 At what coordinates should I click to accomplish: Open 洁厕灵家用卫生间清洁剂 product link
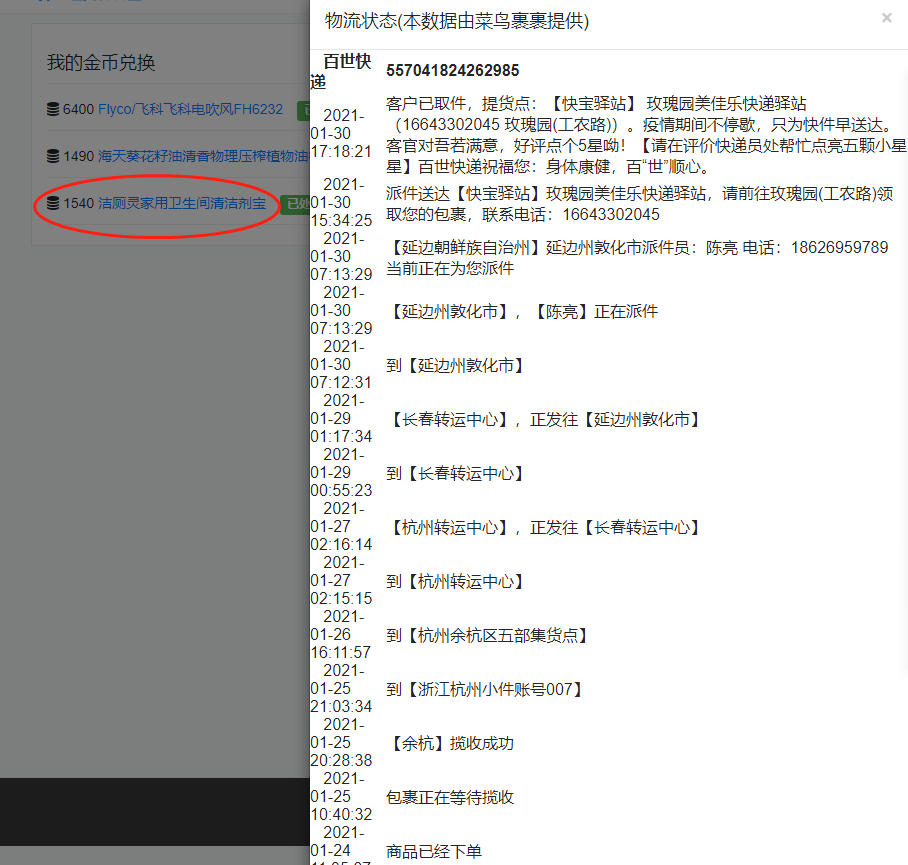tap(182, 203)
